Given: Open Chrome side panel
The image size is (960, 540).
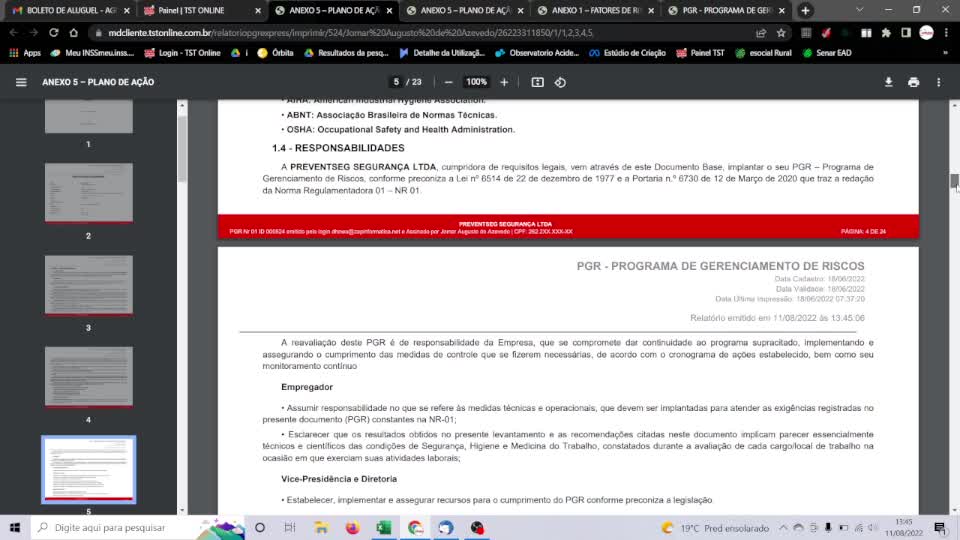Looking at the screenshot, I should click(906, 33).
